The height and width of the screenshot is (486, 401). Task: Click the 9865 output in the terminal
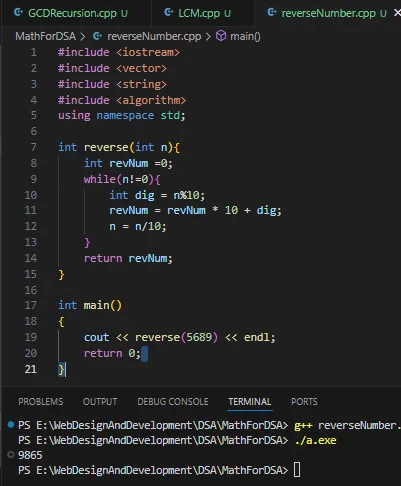coord(30,455)
